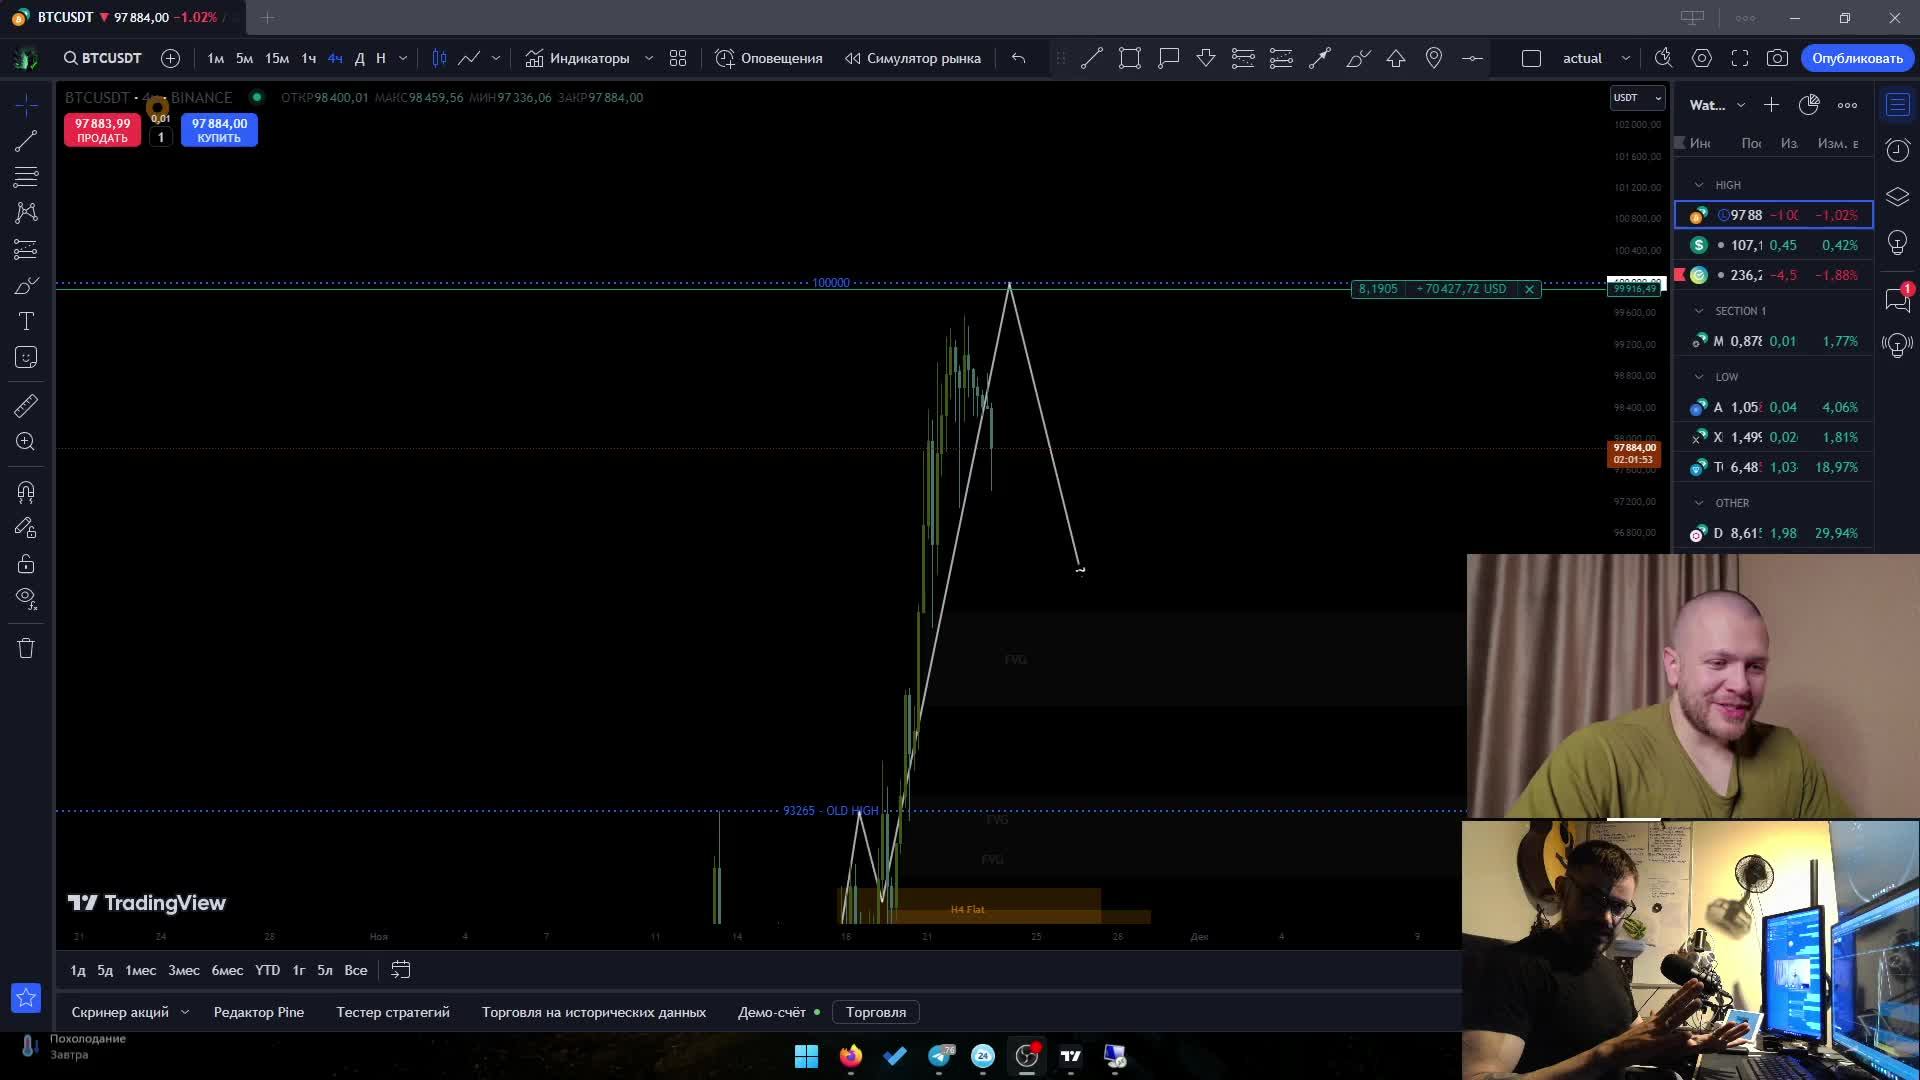
Task: Change USDT currency dropdown
Action: pos(1637,97)
